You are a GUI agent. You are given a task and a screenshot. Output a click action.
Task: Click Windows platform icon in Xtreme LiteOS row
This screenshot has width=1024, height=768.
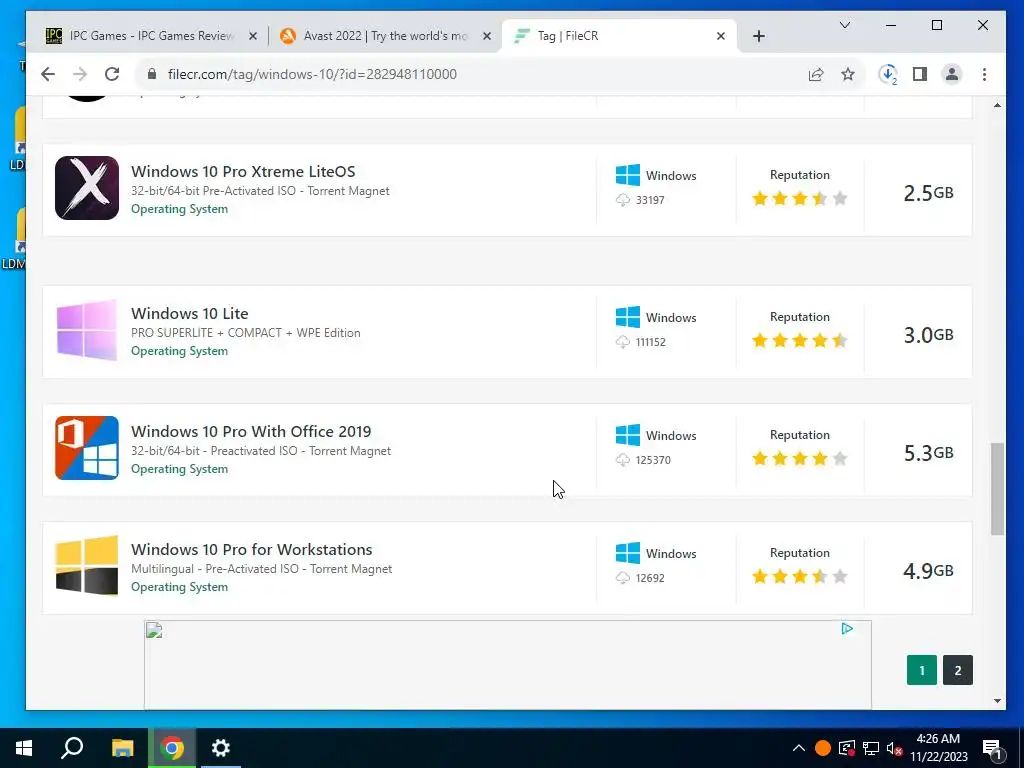tap(628, 175)
